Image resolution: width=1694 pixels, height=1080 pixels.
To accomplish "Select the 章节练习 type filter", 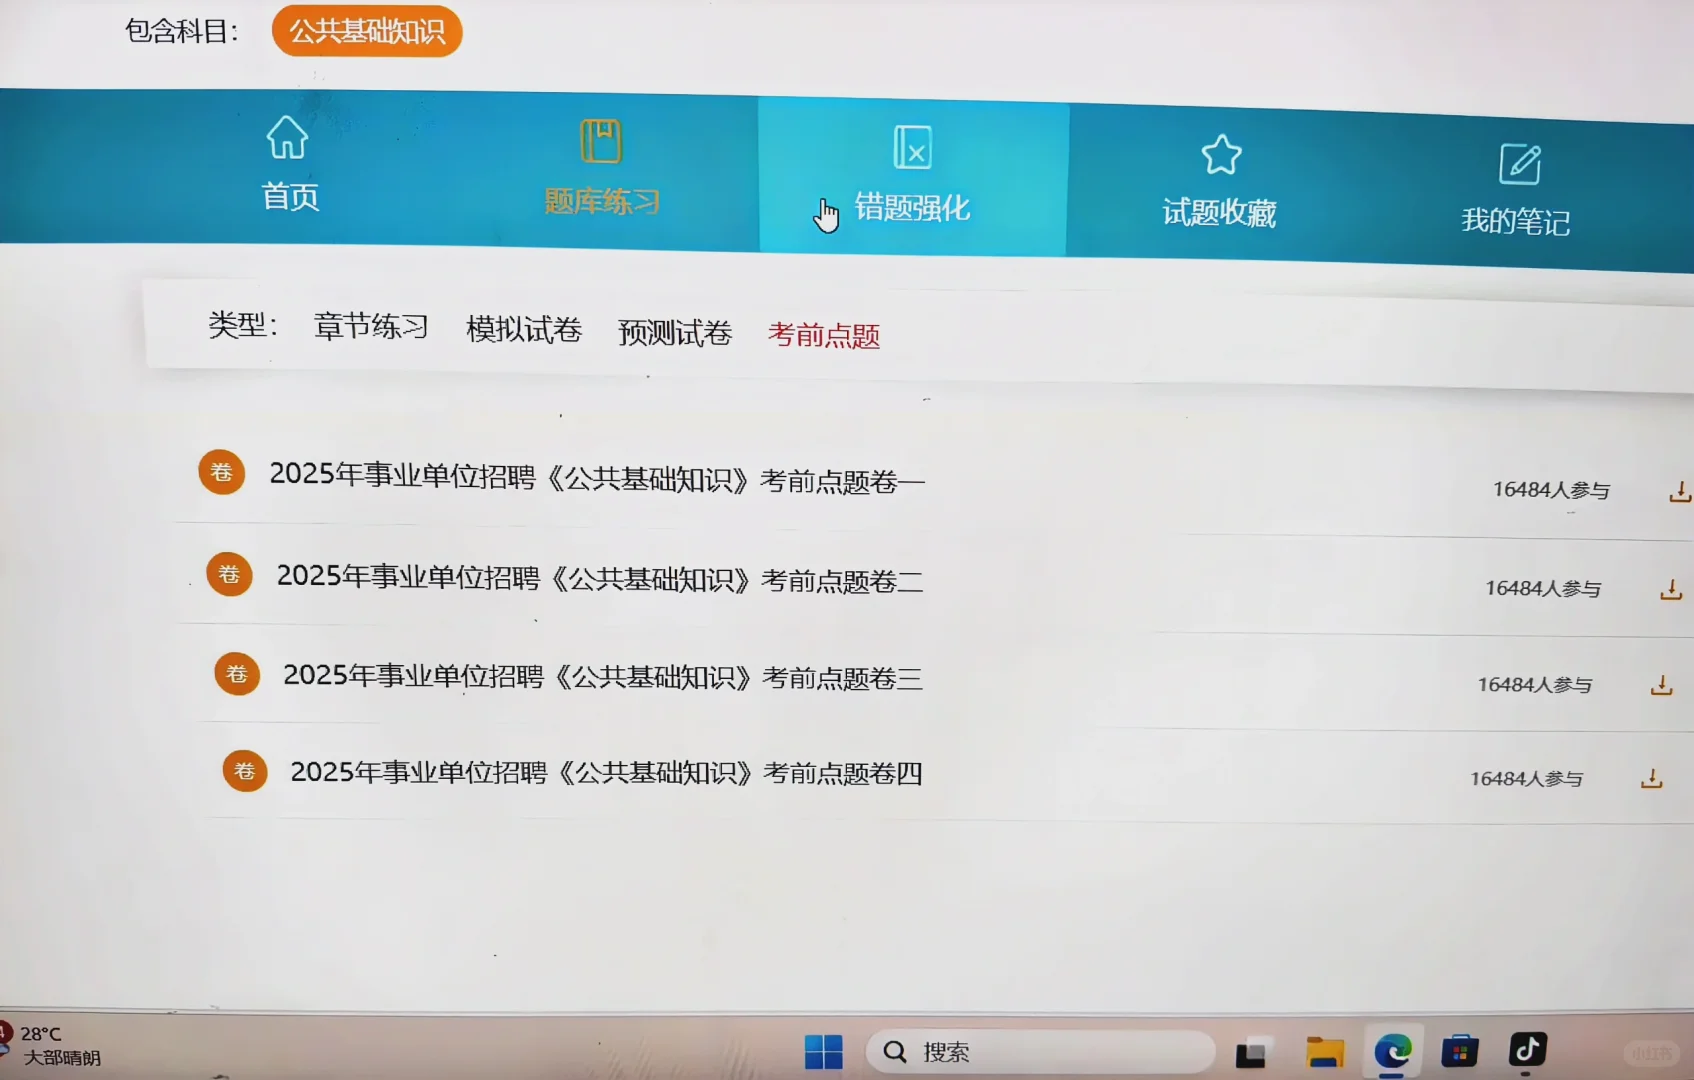I will point(370,327).
